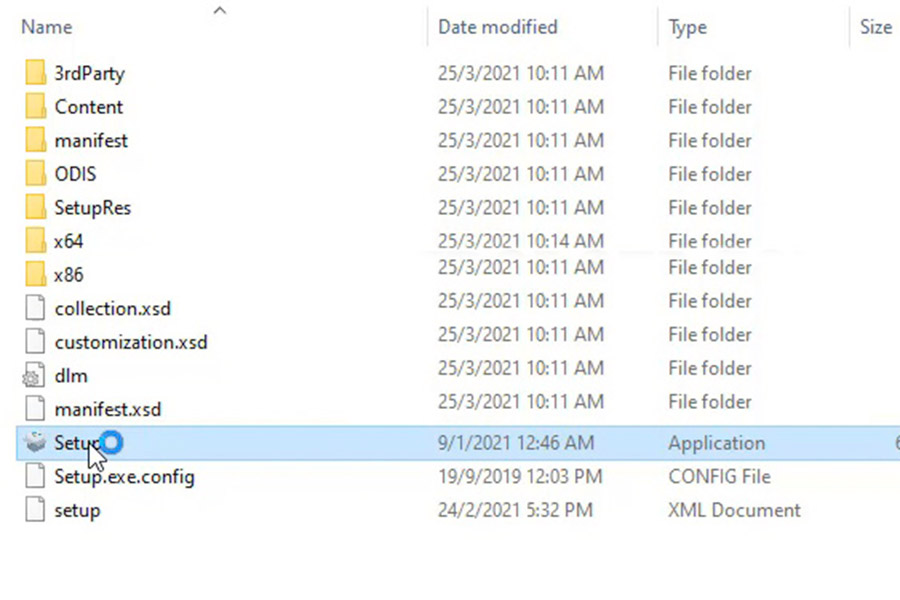The image size is (900, 600).
Task: Select the manifest.xsd file name
Action: point(108,409)
